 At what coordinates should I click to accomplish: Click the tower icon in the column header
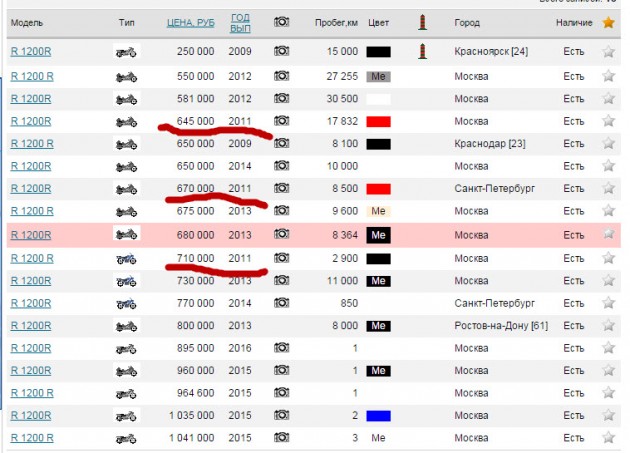pos(421,21)
